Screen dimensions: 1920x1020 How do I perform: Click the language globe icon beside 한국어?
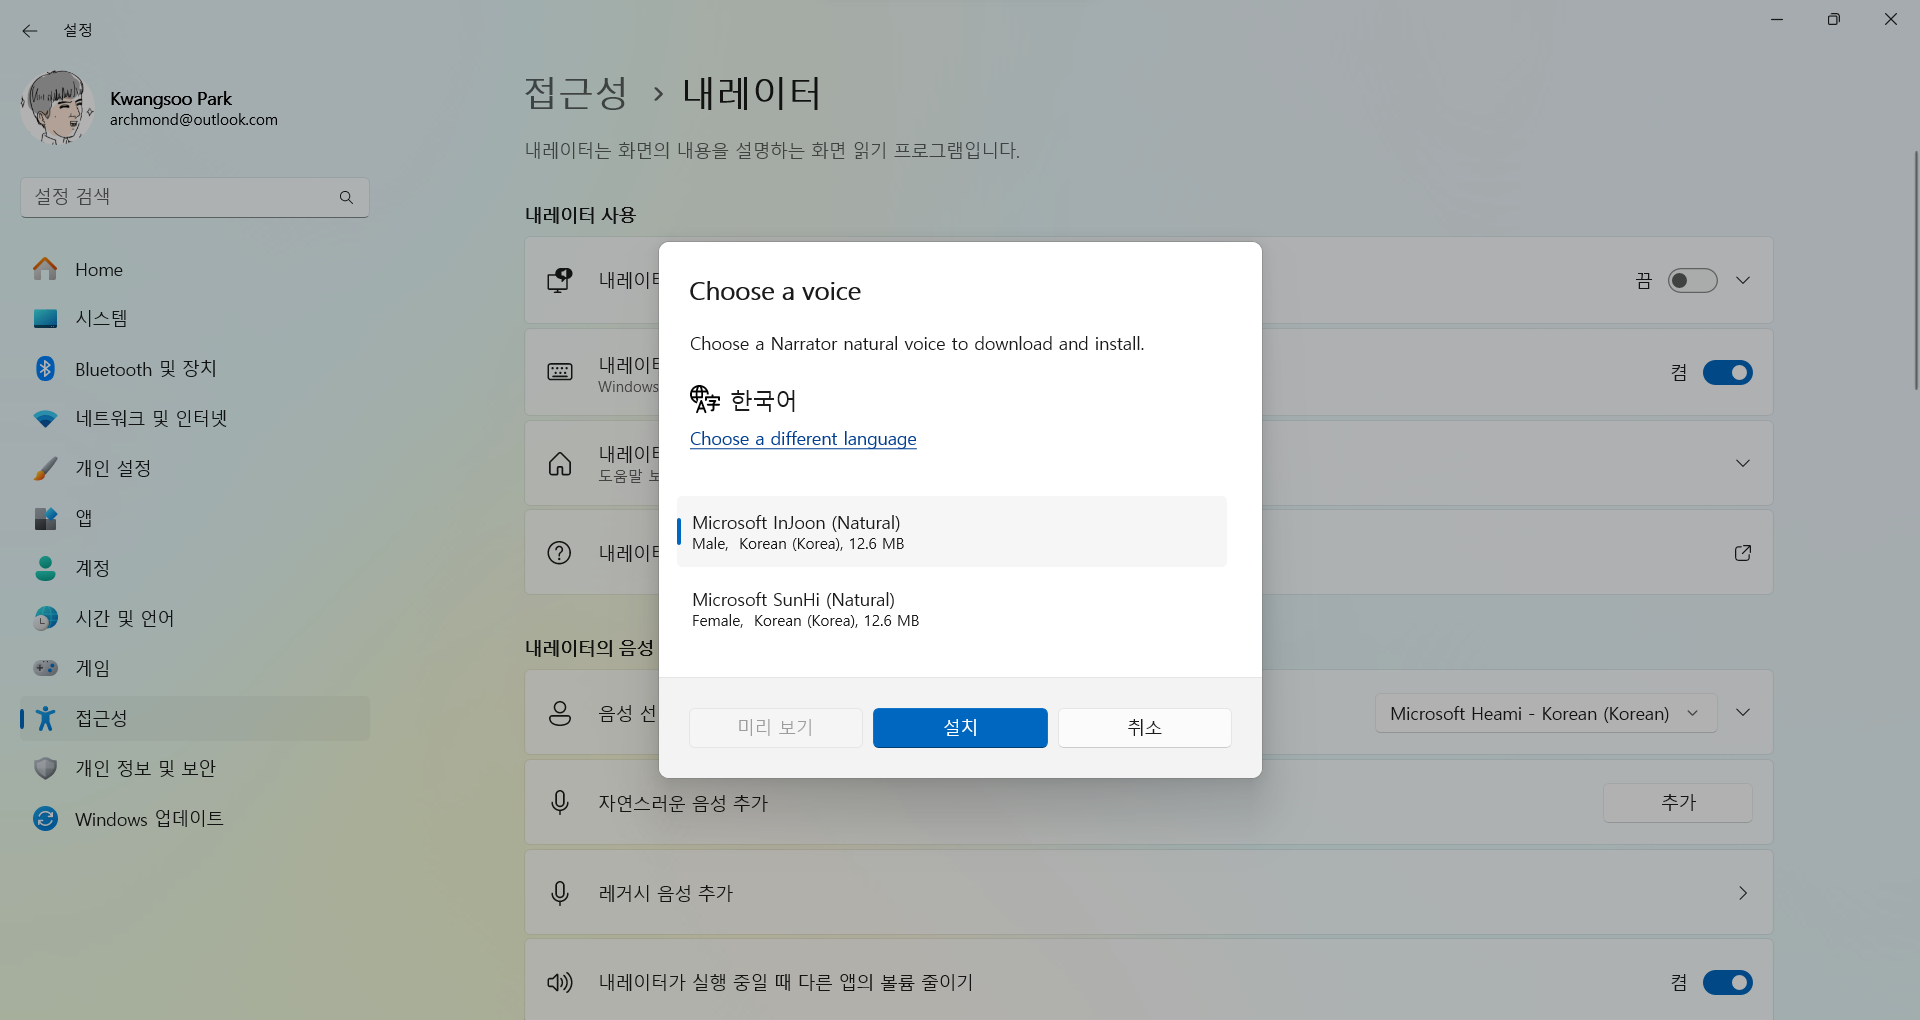pos(705,399)
